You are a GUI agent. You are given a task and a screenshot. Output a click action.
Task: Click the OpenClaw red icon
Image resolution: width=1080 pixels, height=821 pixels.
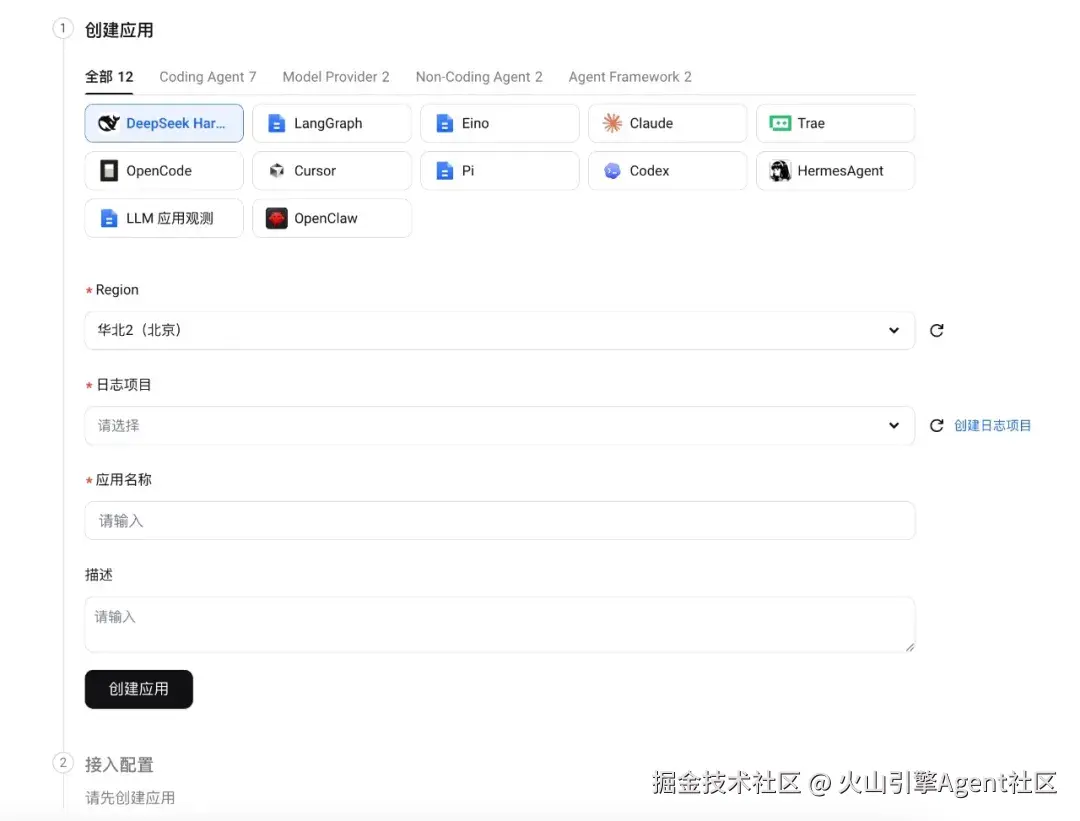[276, 218]
